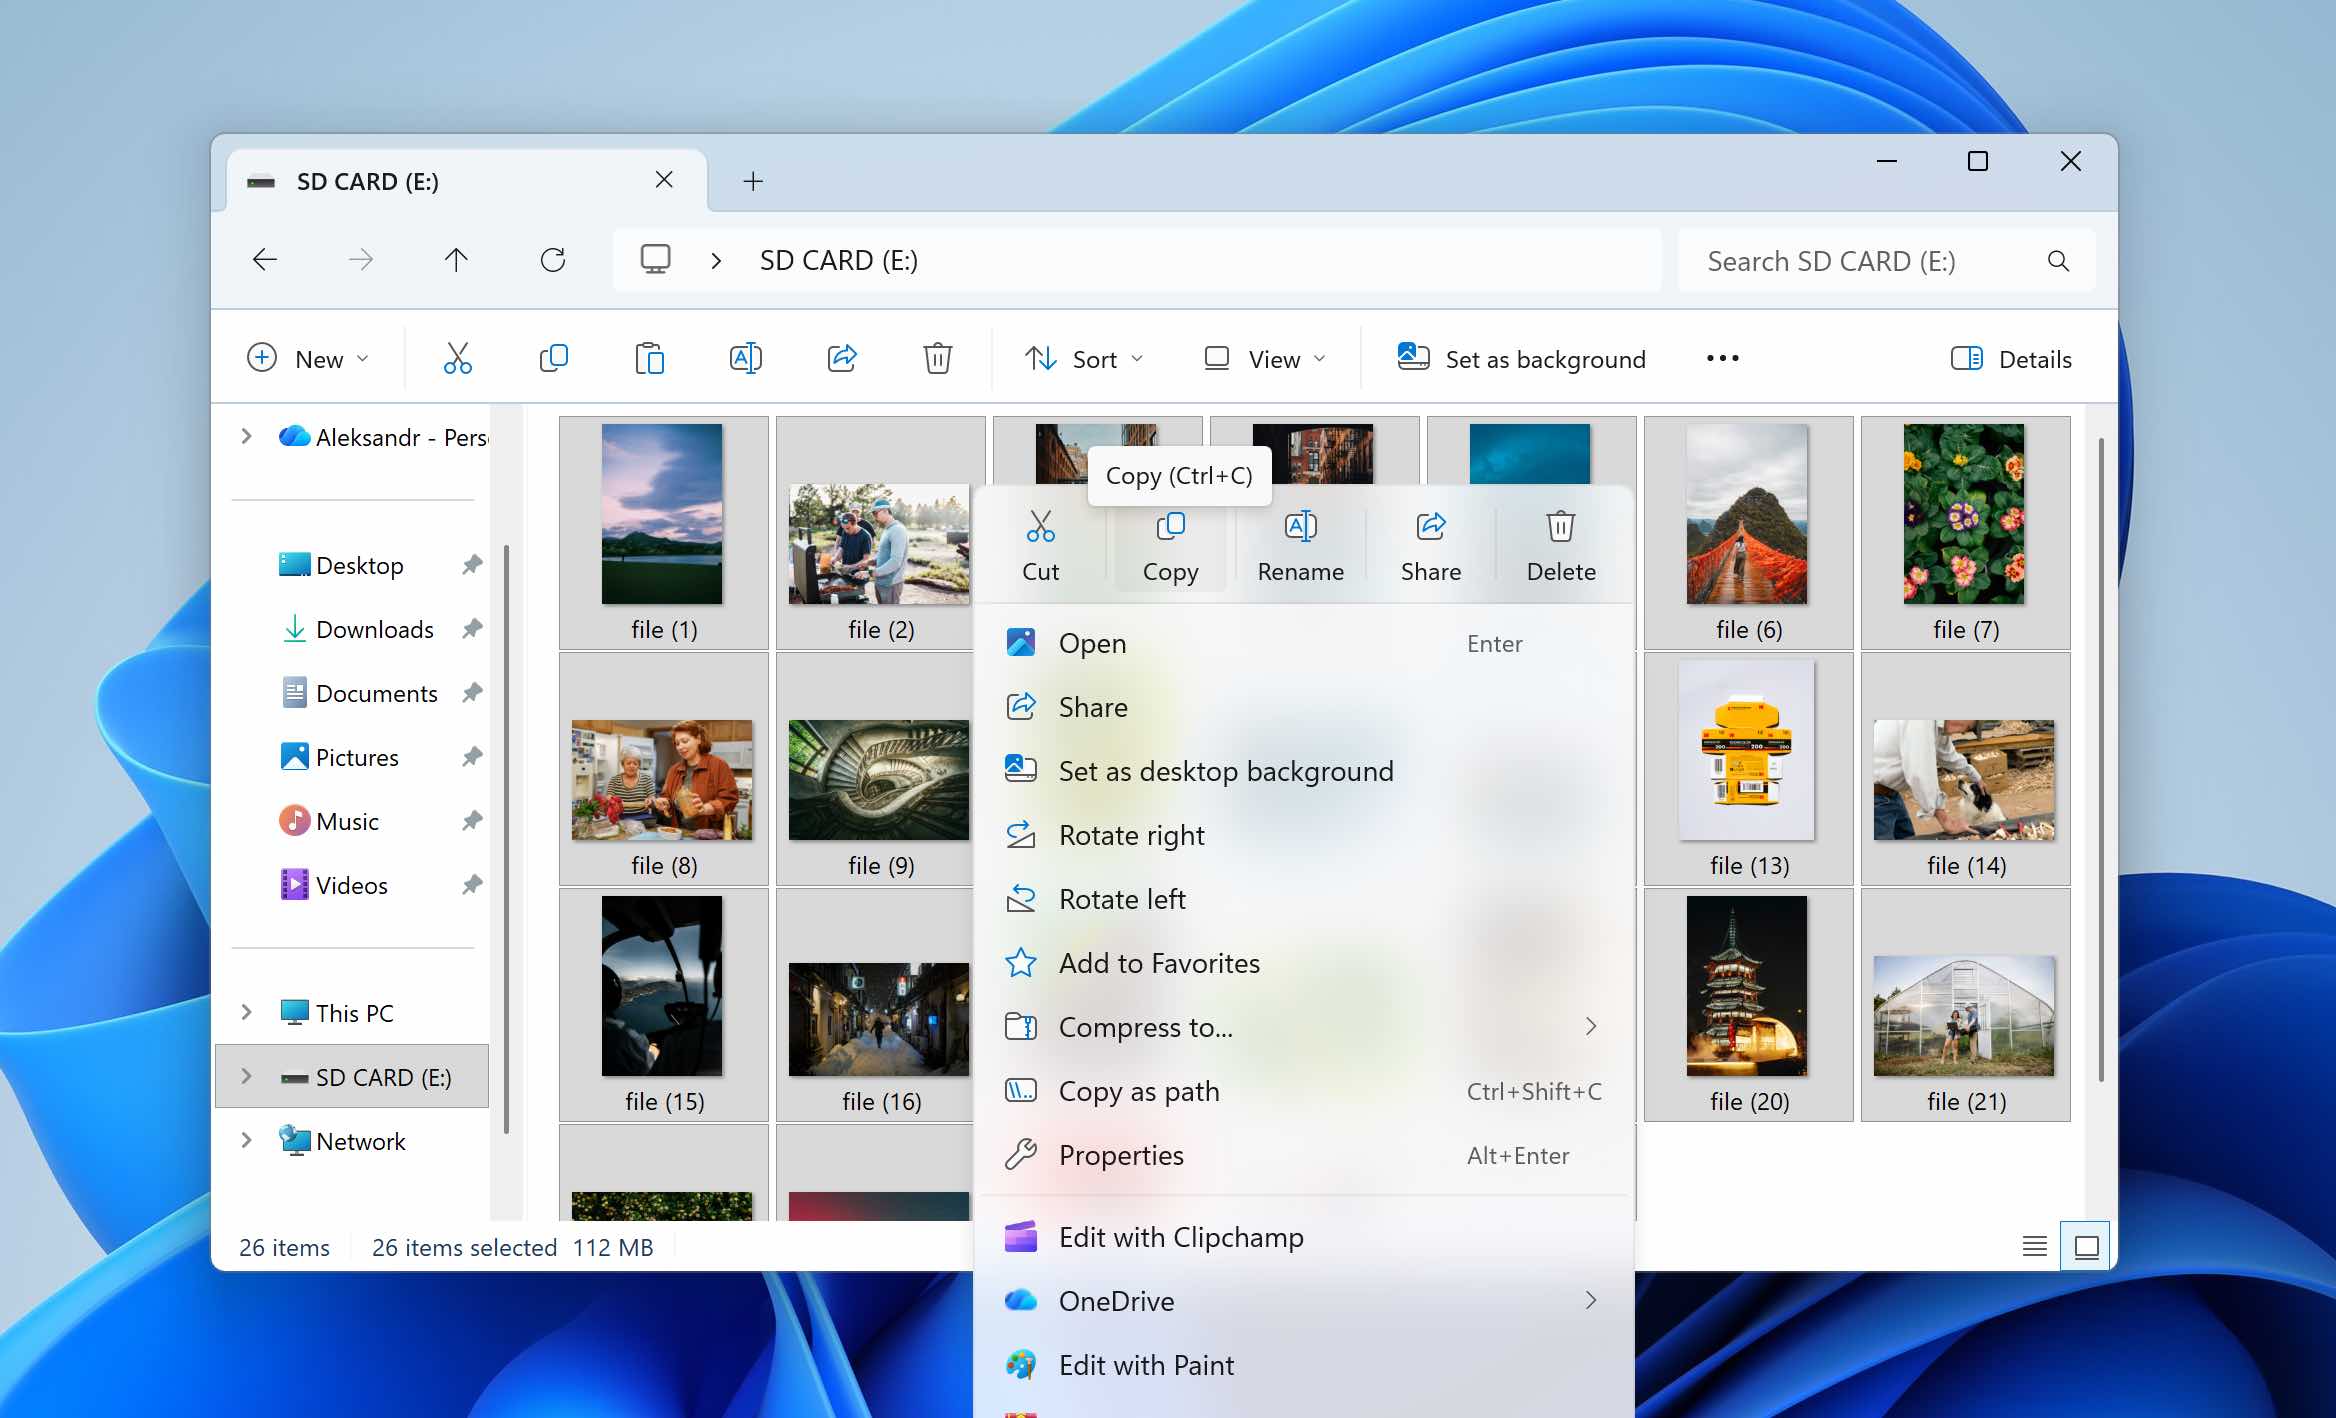Open the OneDrive submenu in context menu
The height and width of the screenshot is (1418, 2336).
(1300, 1301)
